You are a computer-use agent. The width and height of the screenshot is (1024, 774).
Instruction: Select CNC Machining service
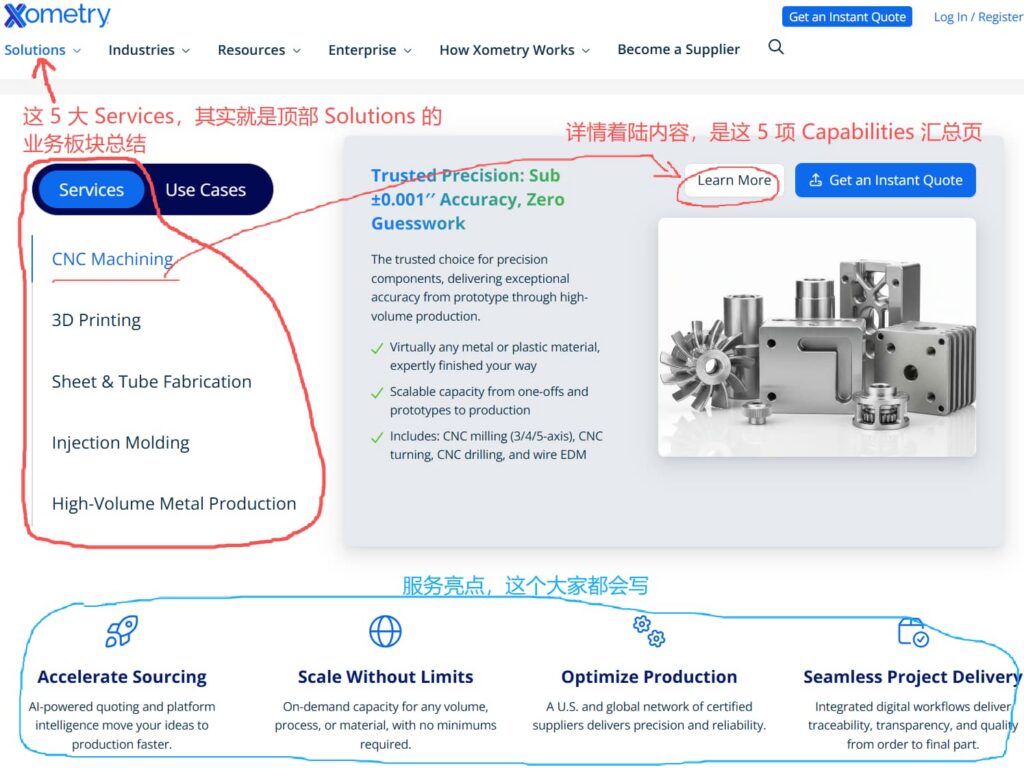pyautogui.click(x=112, y=259)
